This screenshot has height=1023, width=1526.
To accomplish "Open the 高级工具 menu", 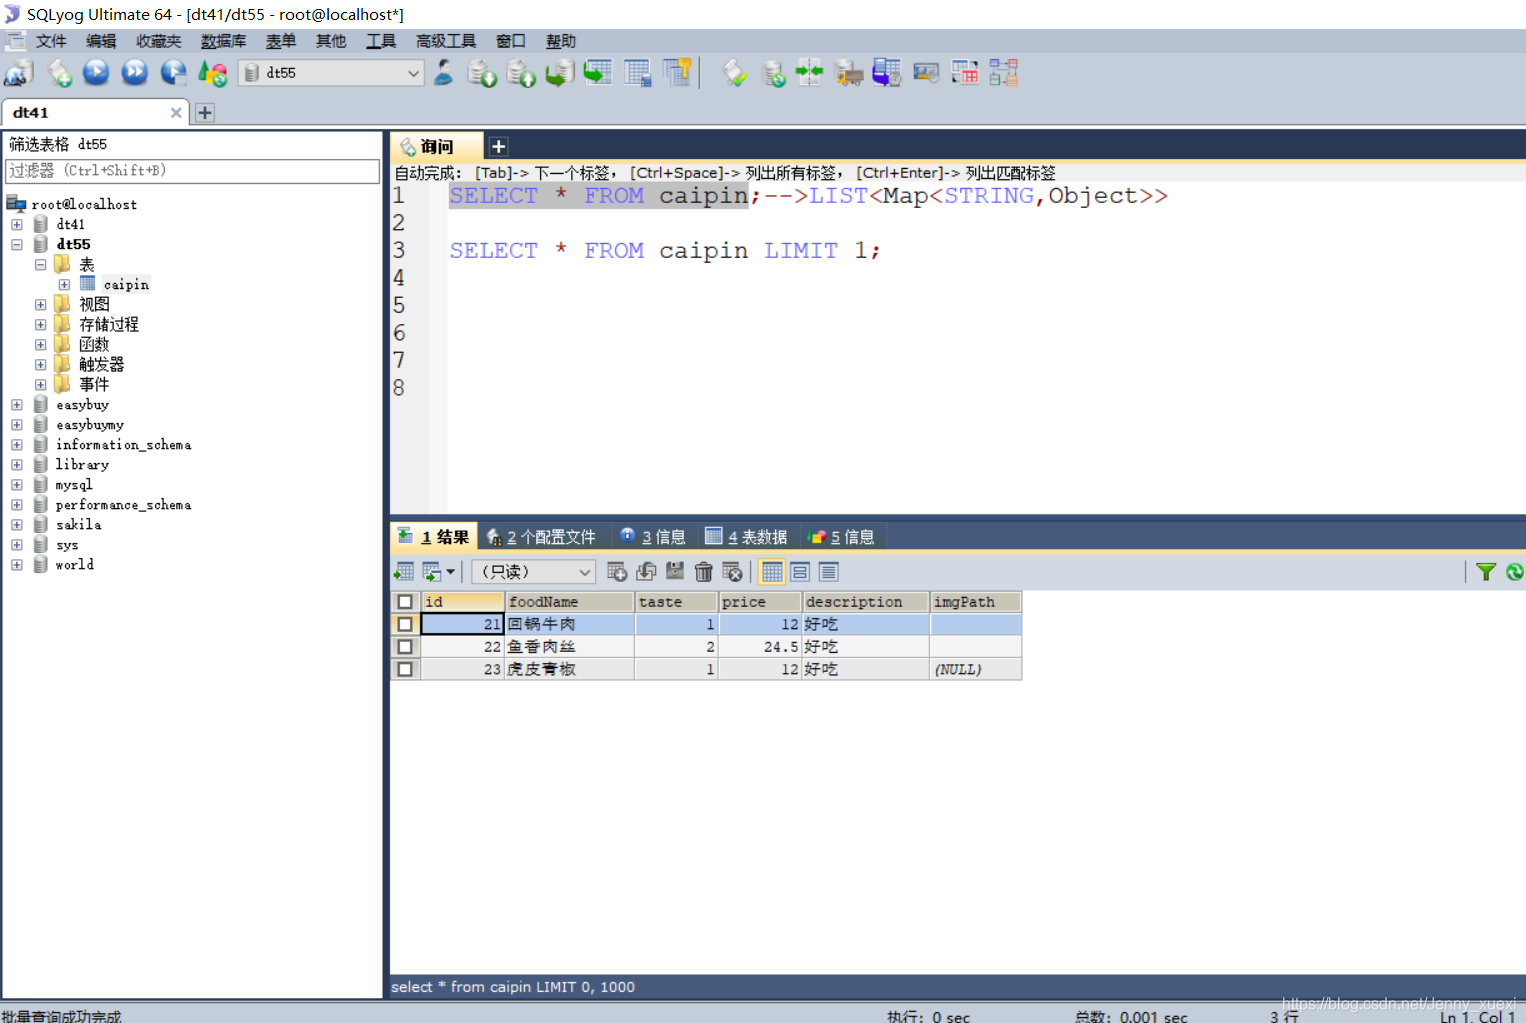I will [x=446, y=41].
